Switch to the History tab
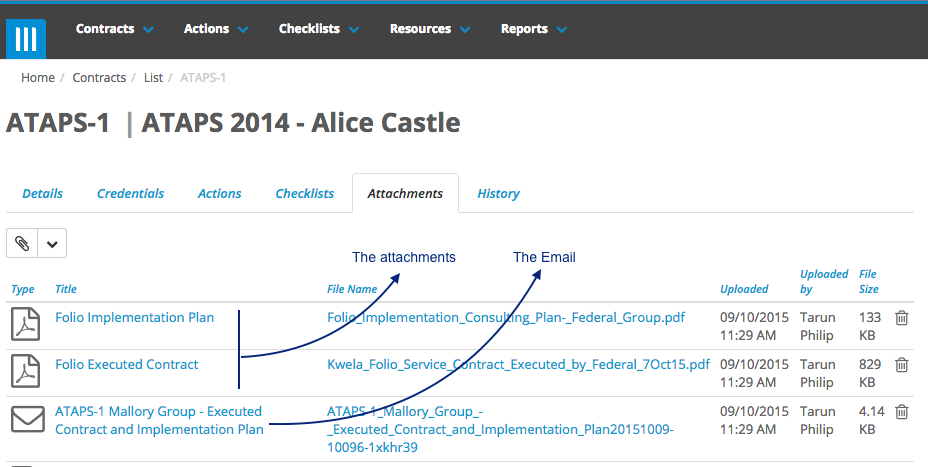 point(498,194)
